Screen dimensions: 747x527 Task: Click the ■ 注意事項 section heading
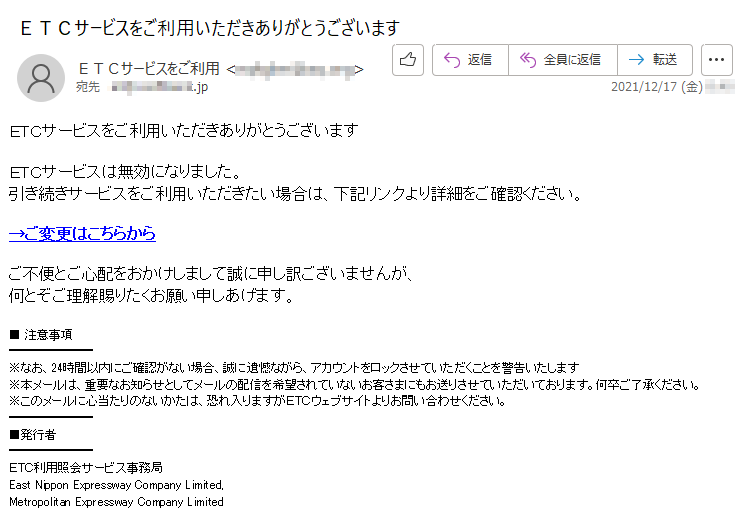coord(40,334)
